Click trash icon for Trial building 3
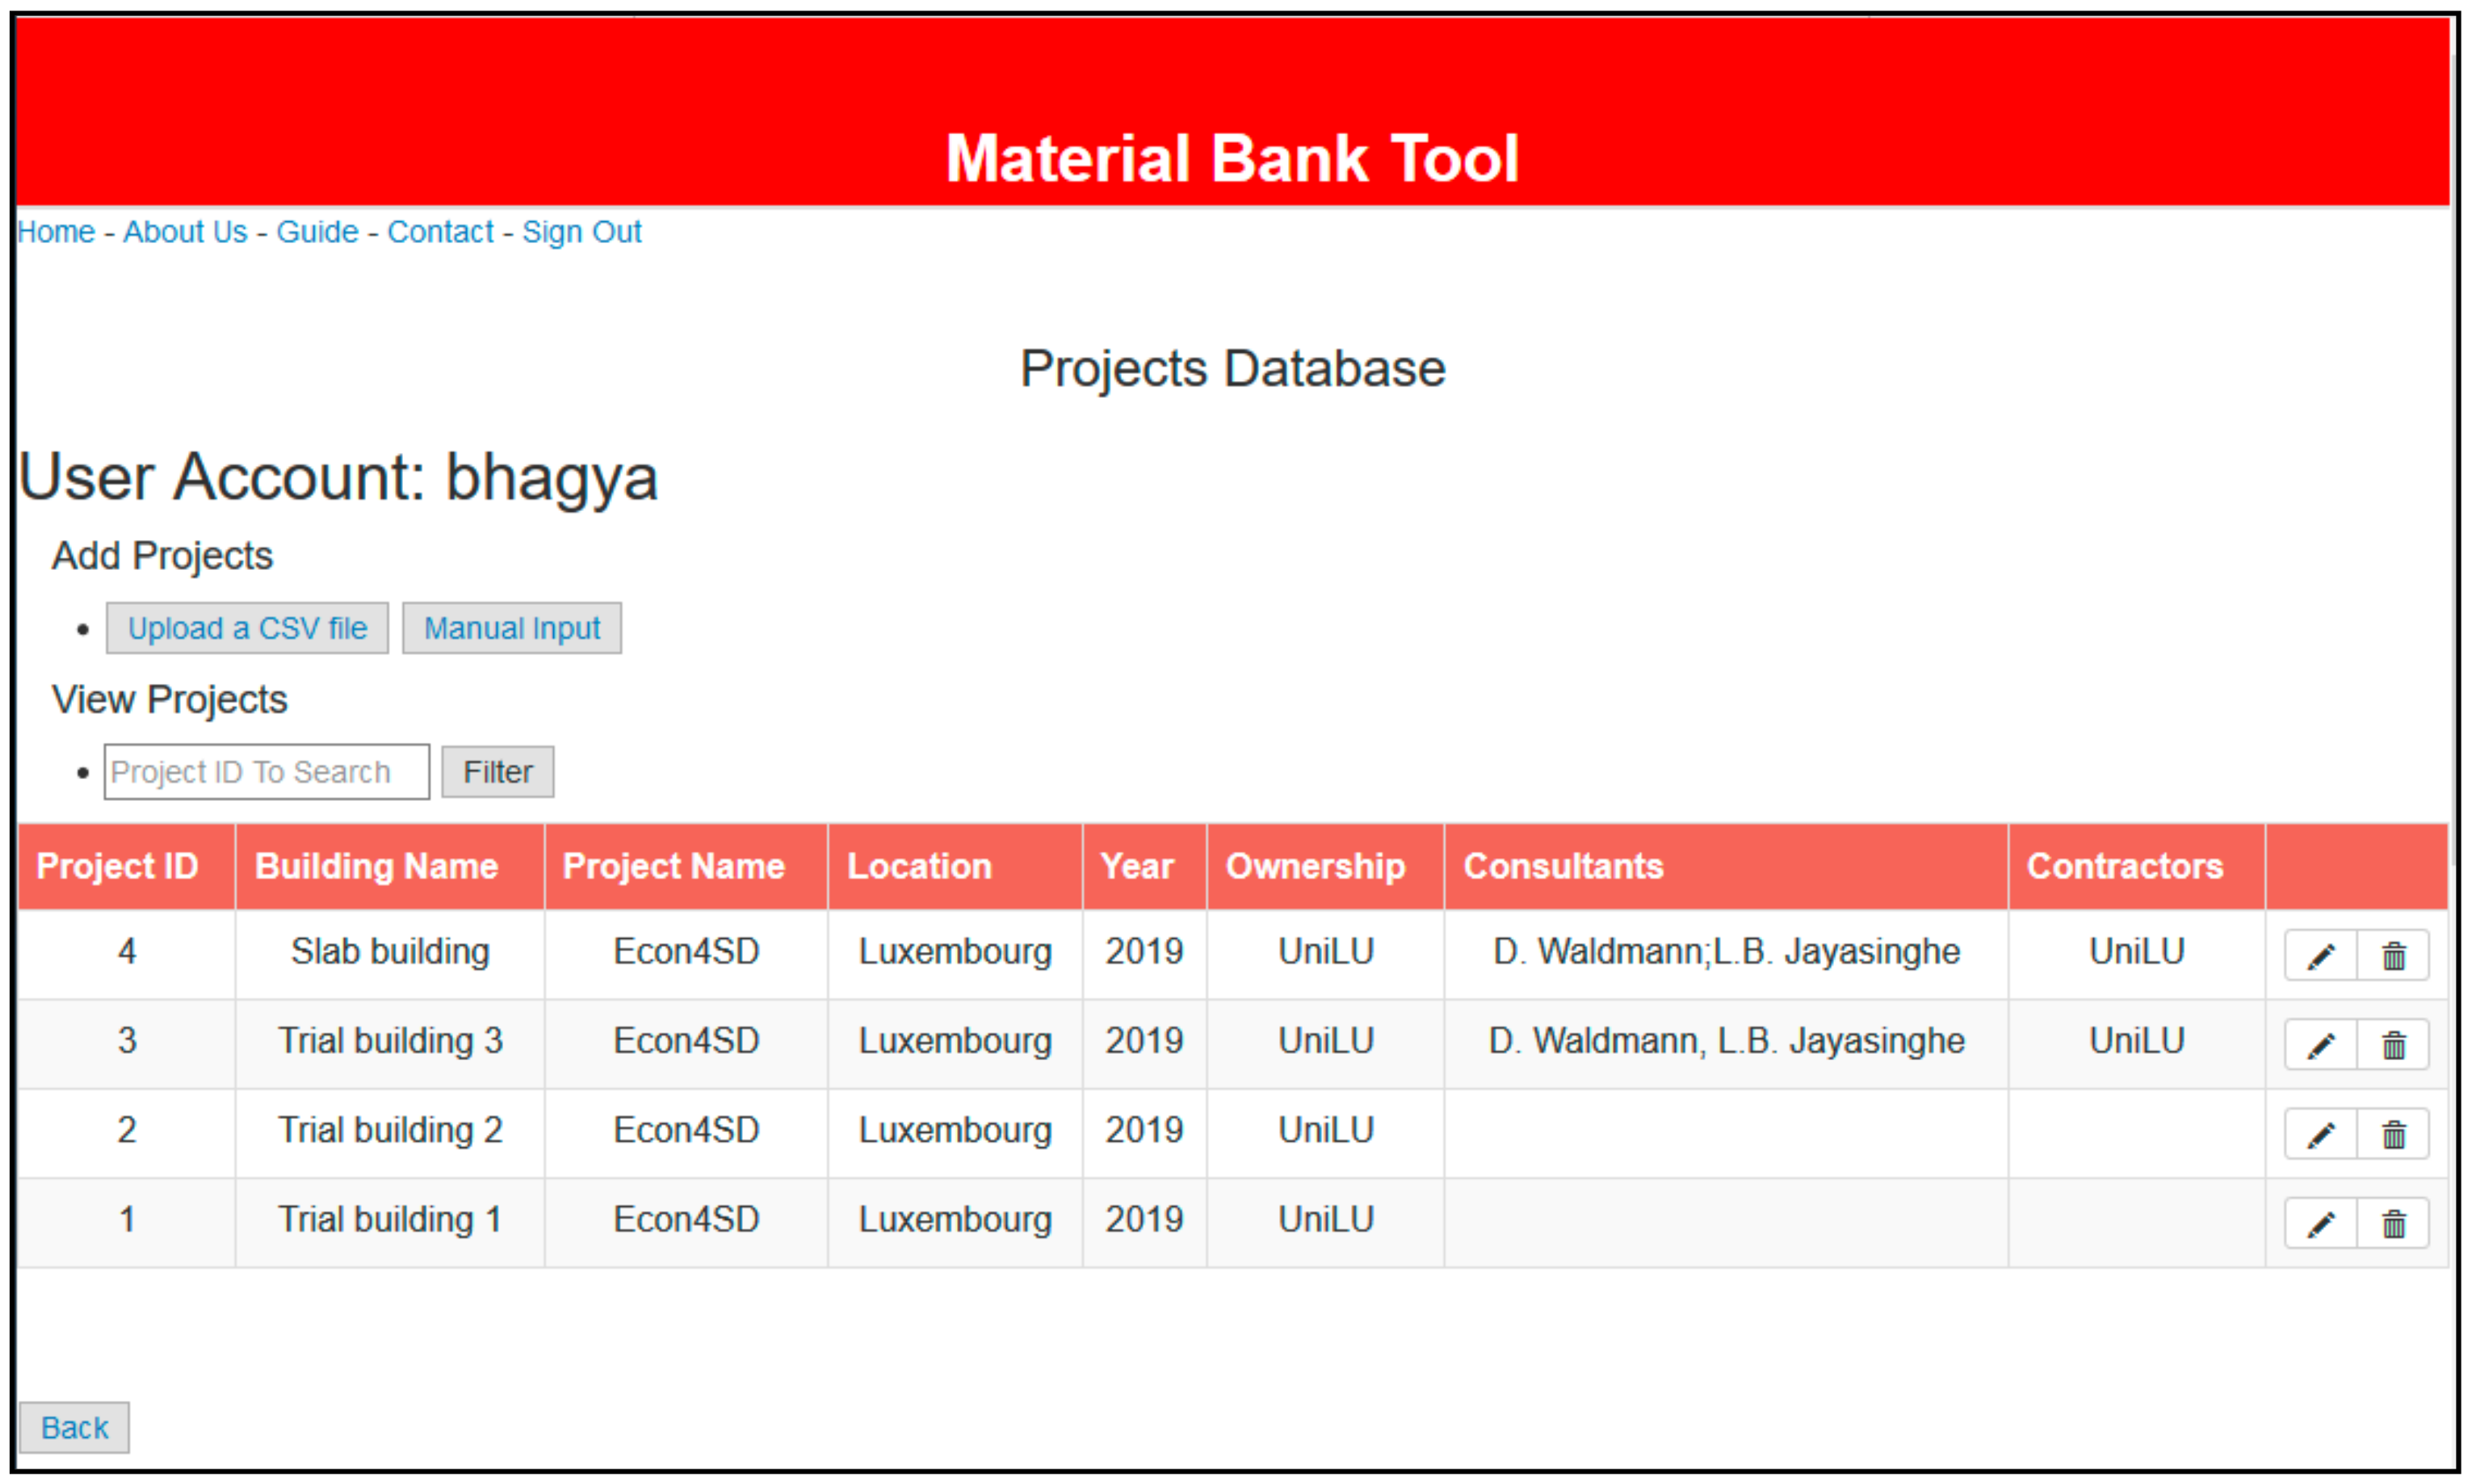 click(2393, 1045)
